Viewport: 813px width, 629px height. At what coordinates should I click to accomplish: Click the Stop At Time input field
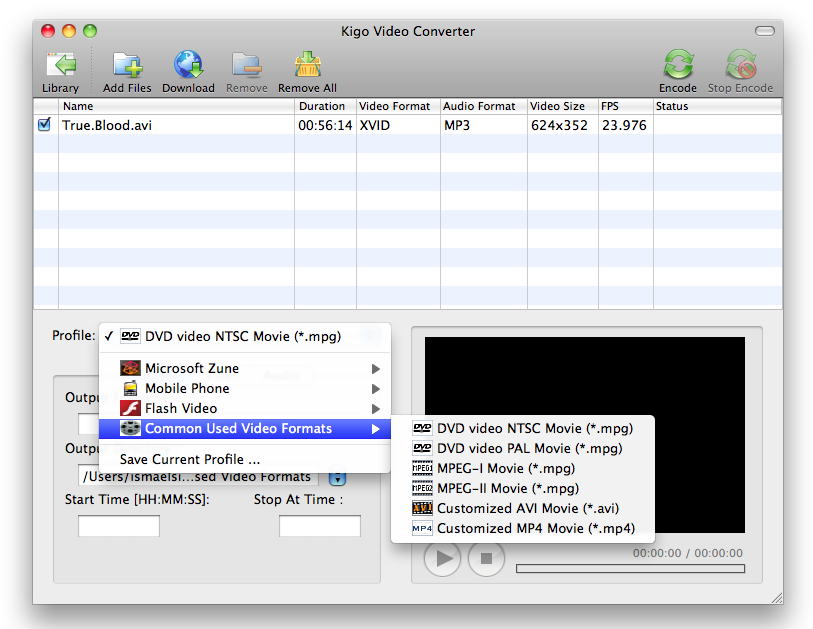tap(320, 526)
